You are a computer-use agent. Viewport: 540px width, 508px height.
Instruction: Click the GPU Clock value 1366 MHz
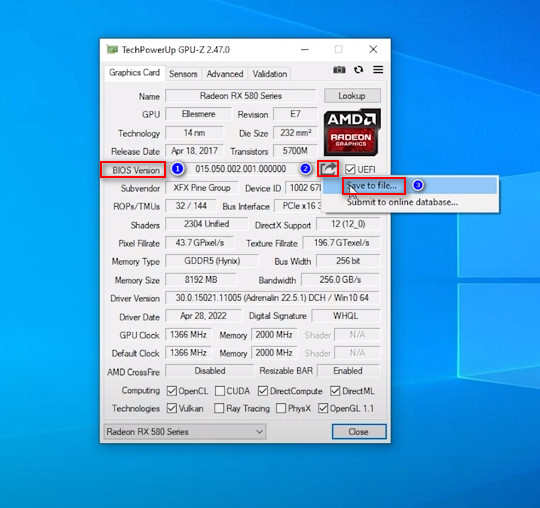point(188,335)
